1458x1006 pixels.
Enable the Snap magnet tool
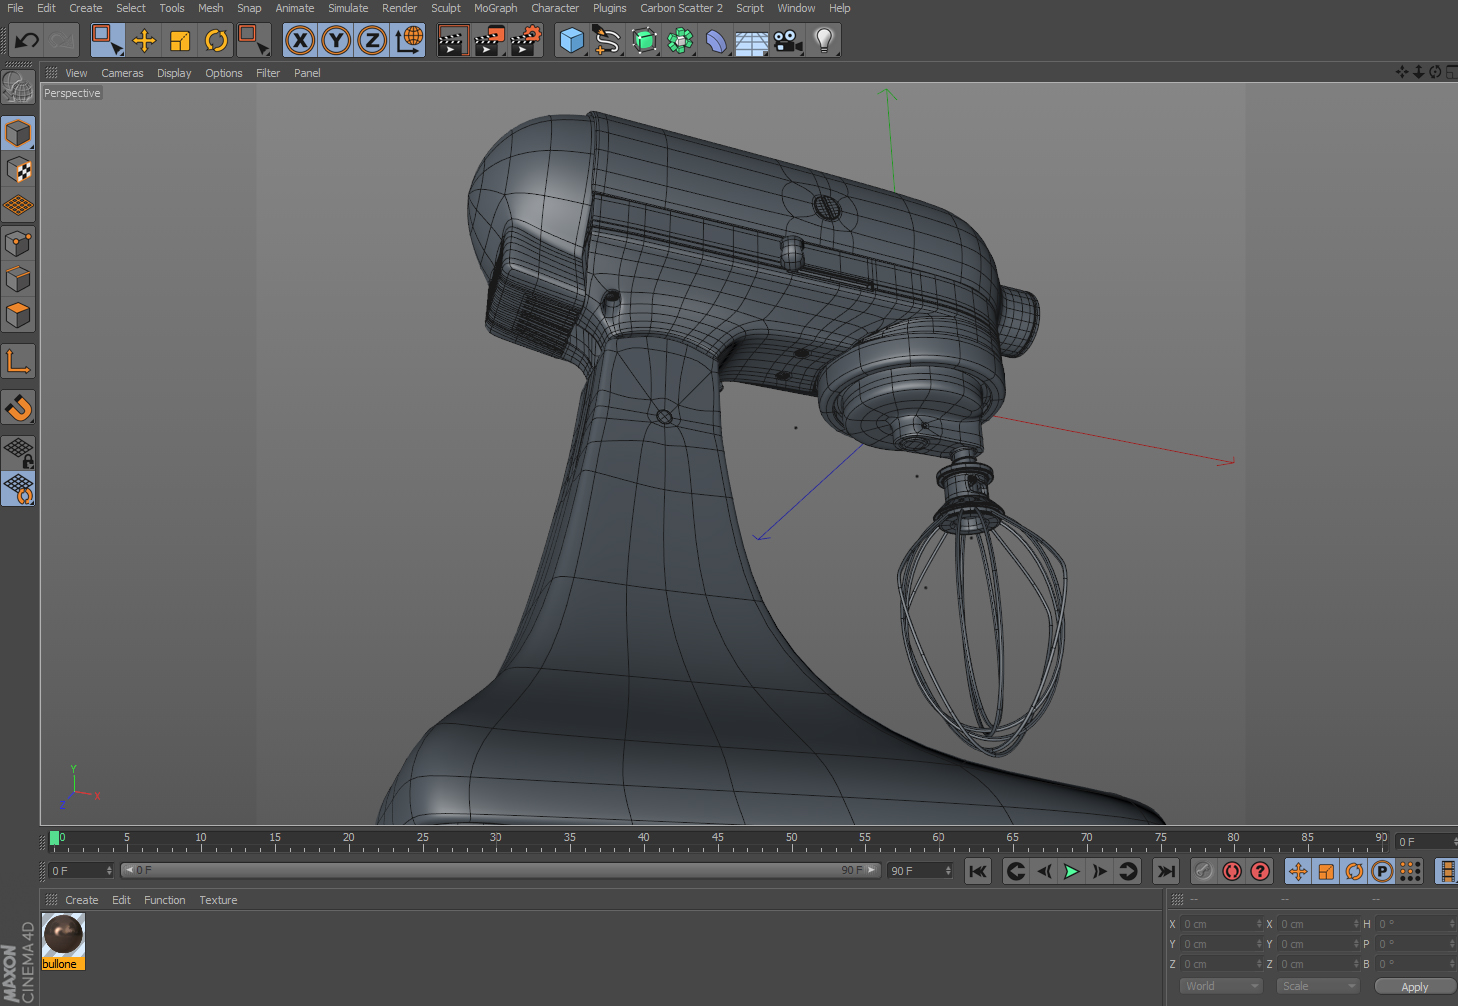19,408
